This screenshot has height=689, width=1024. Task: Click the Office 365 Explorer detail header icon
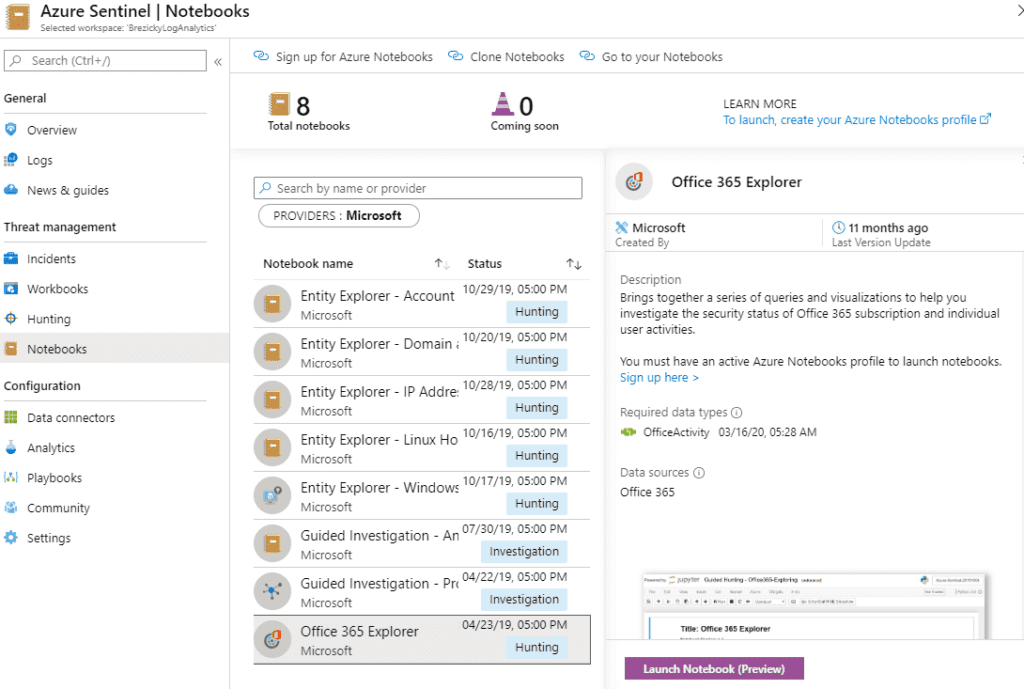(633, 181)
